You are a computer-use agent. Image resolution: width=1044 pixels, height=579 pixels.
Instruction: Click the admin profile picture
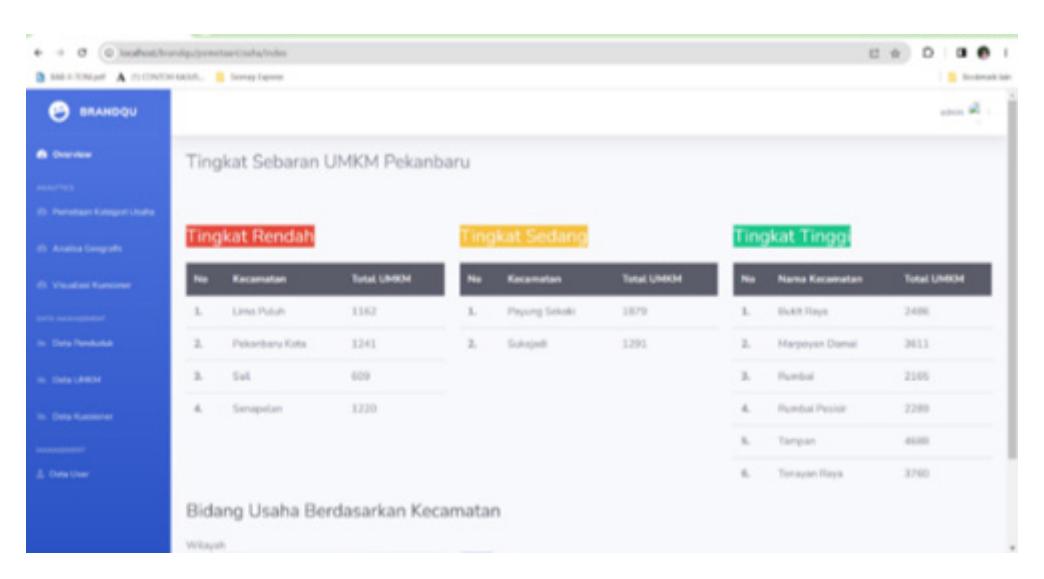pyautogui.click(x=975, y=109)
